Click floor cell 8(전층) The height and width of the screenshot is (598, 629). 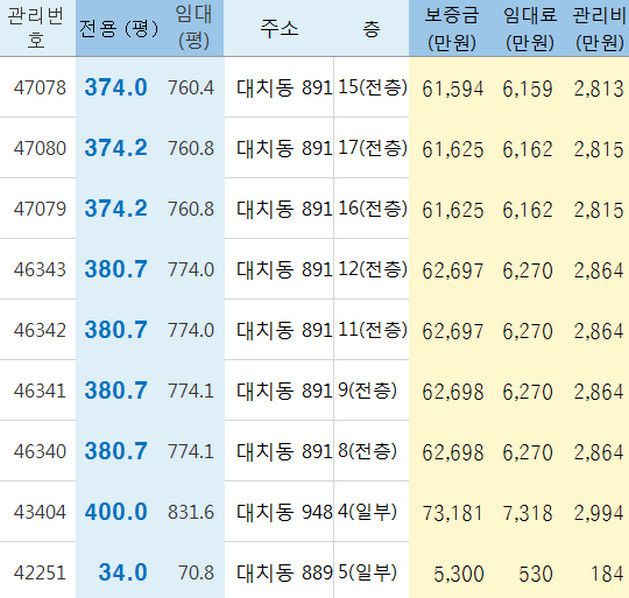[x=367, y=451]
